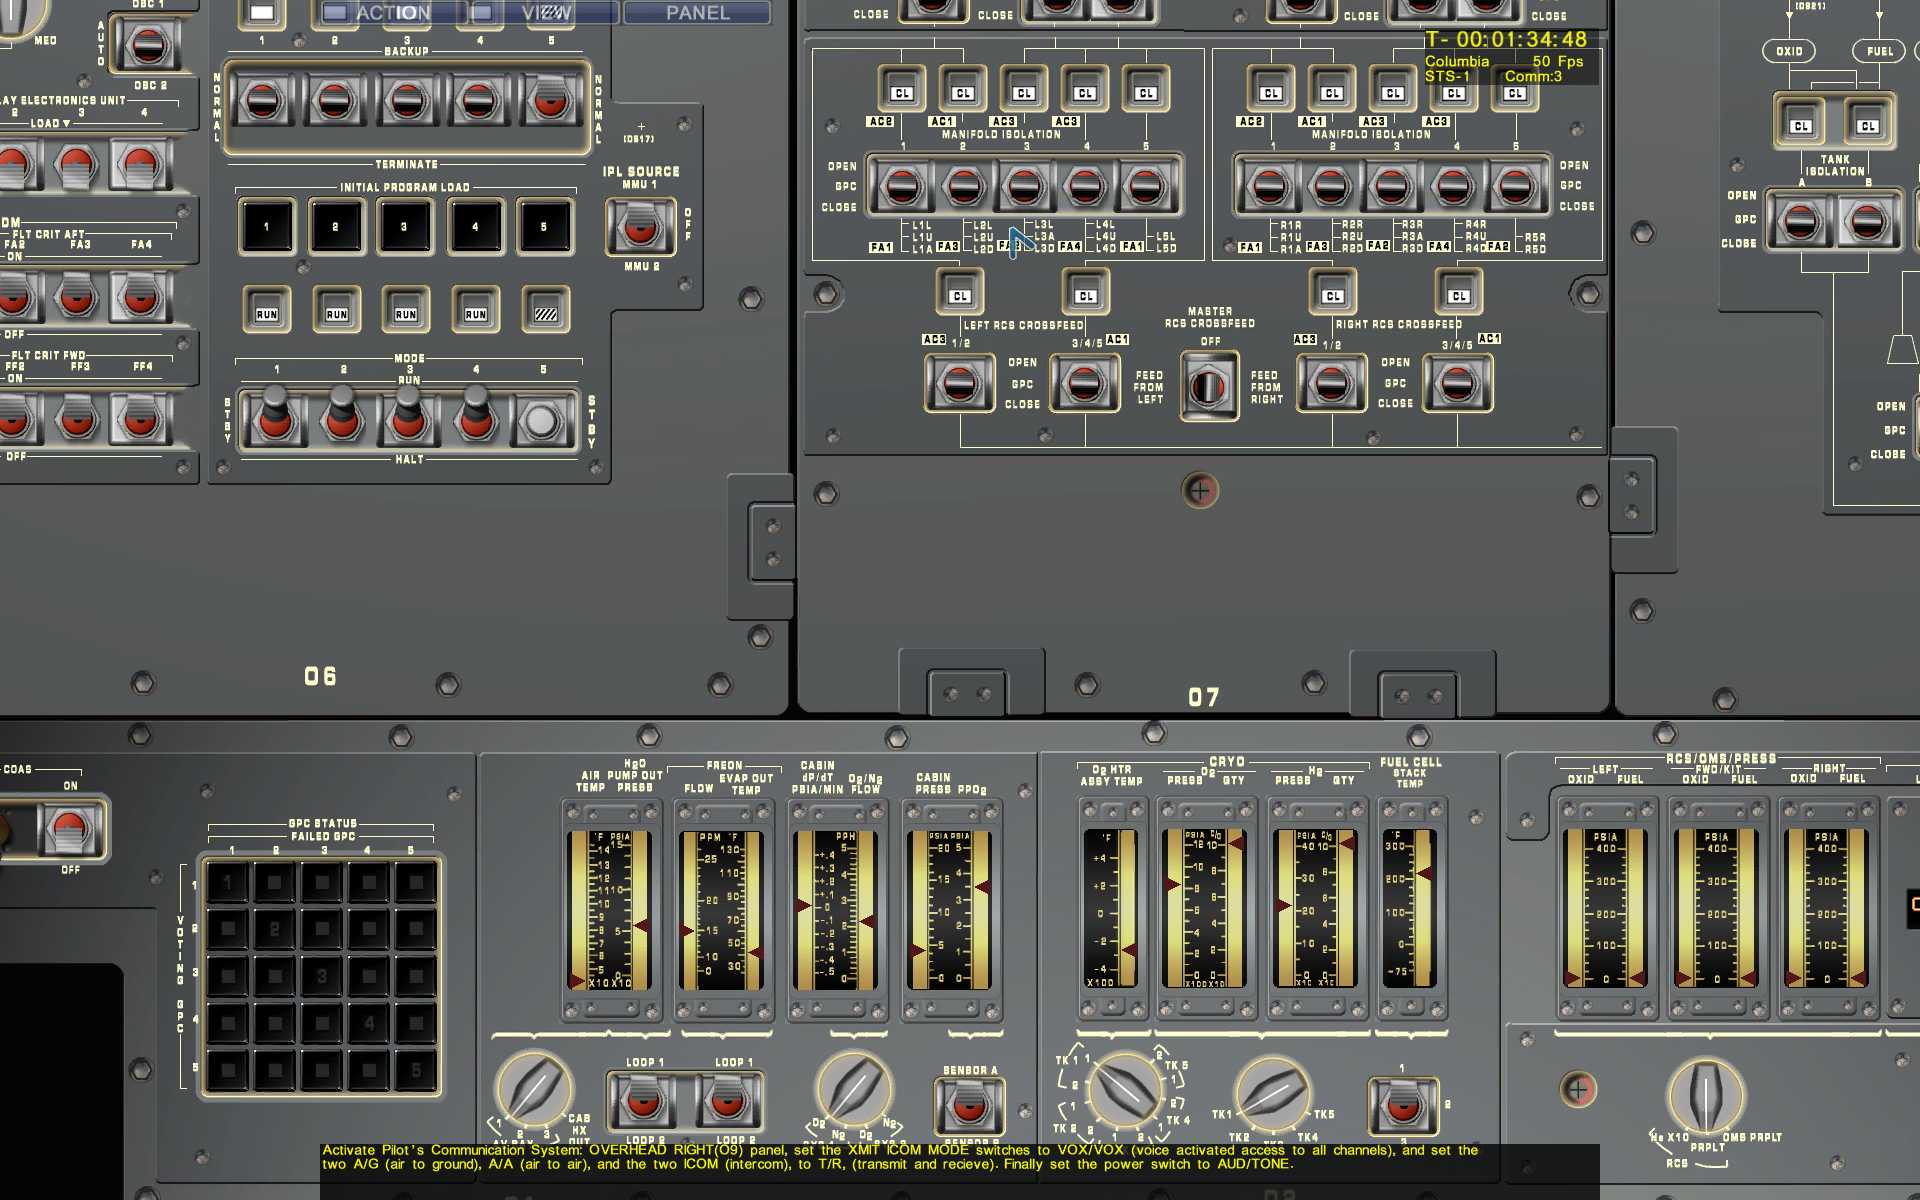The width and height of the screenshot is (1920, 1200).
Task: Open the PANEL menu
Action: point(697,13)
